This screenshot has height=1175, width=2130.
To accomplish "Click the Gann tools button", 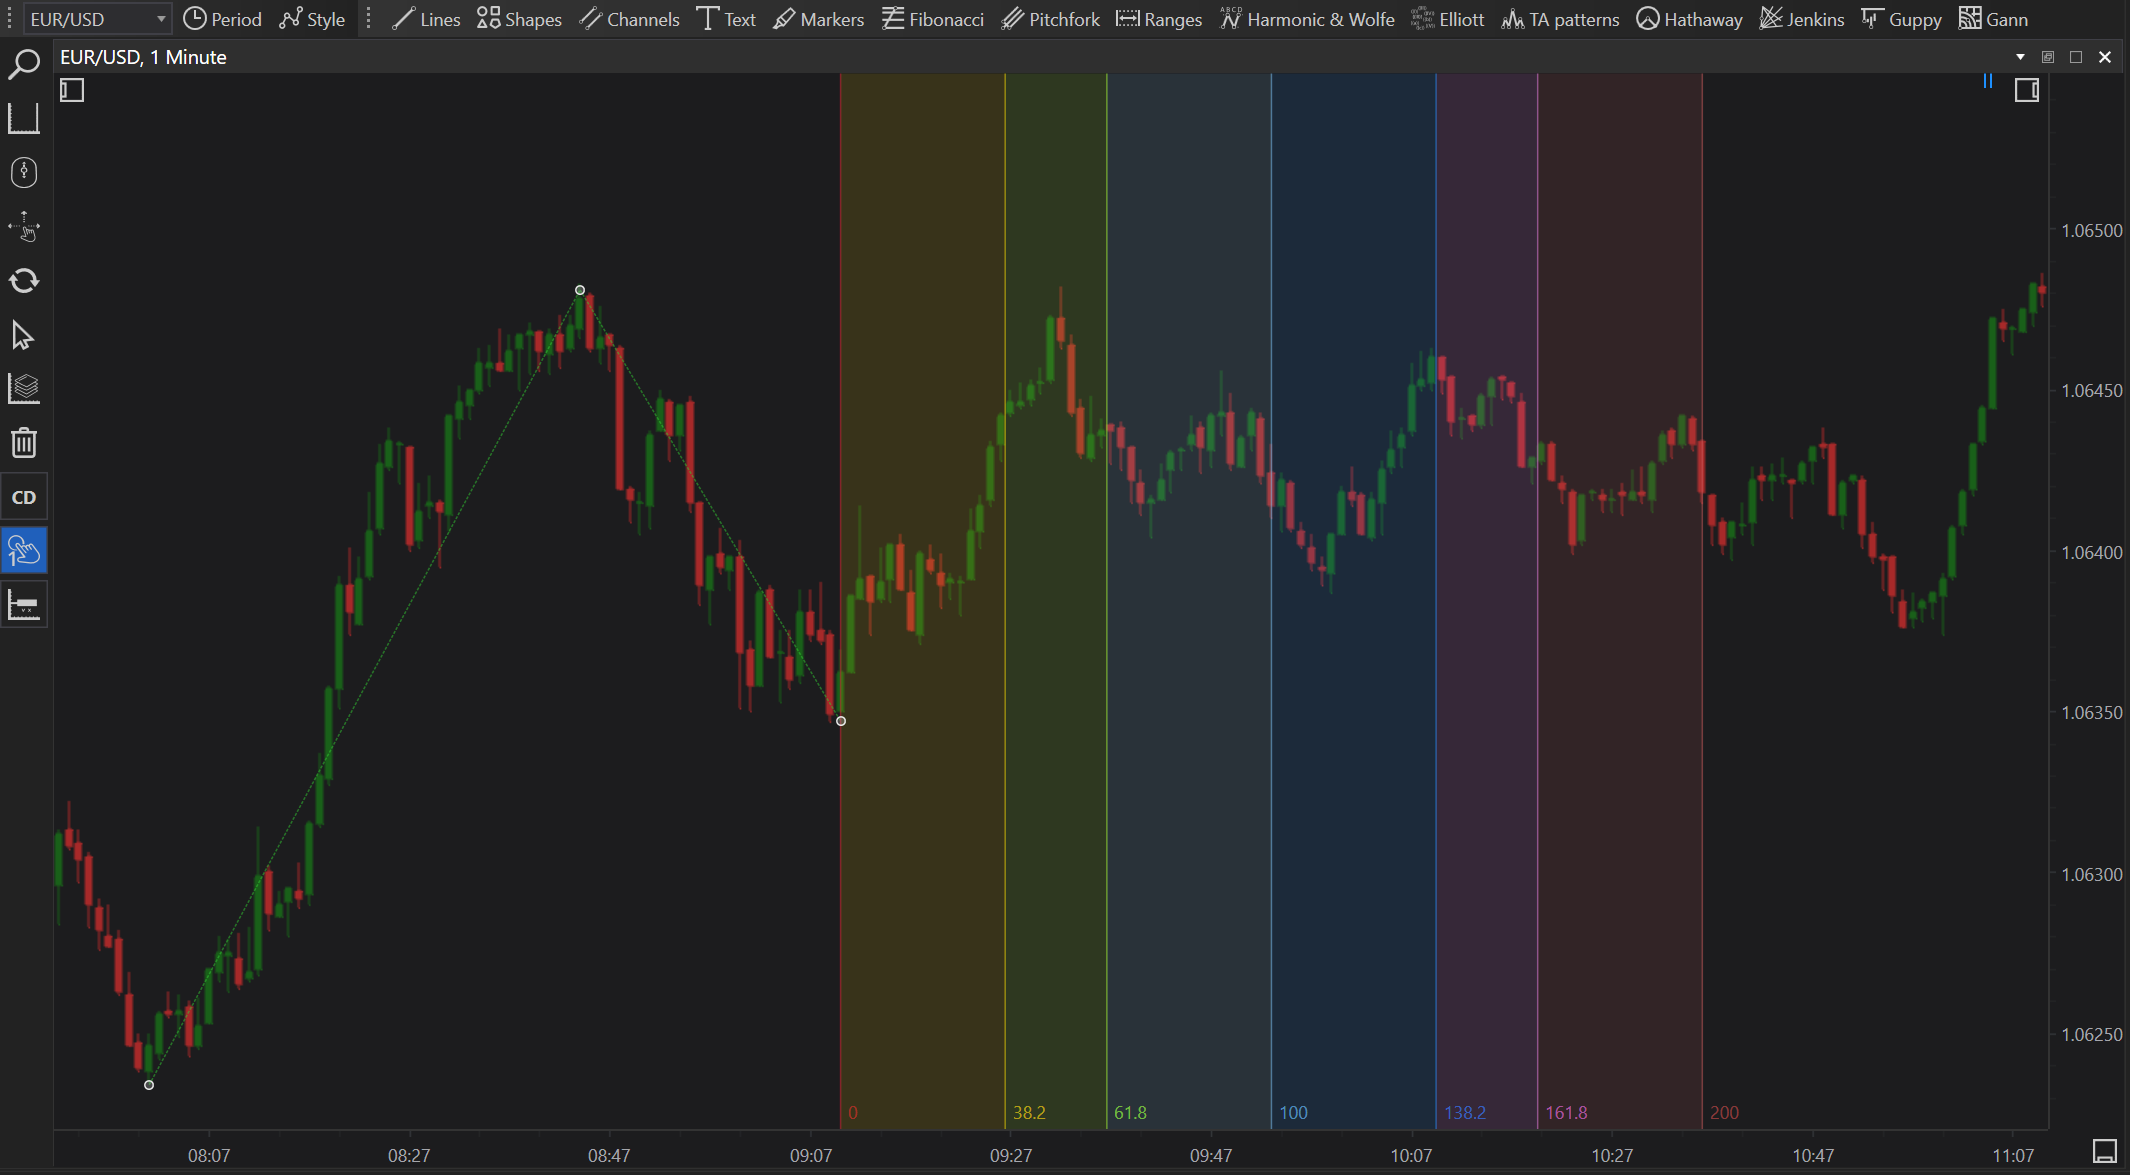I will pyautogui.click(x=1993, y=19).
